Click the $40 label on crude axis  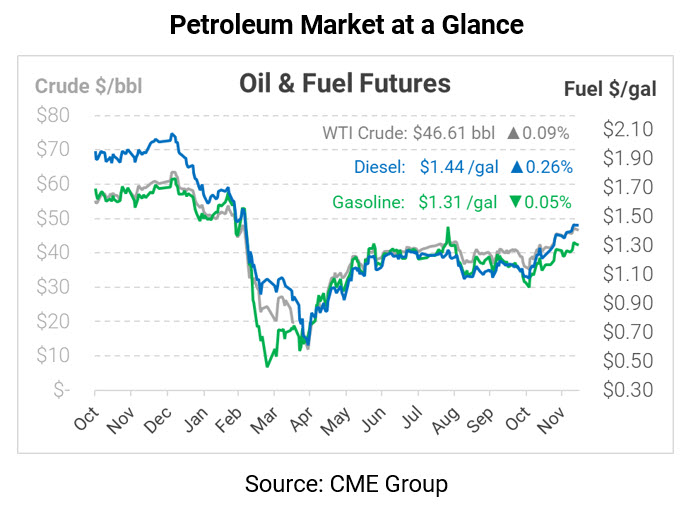(52, 253)
